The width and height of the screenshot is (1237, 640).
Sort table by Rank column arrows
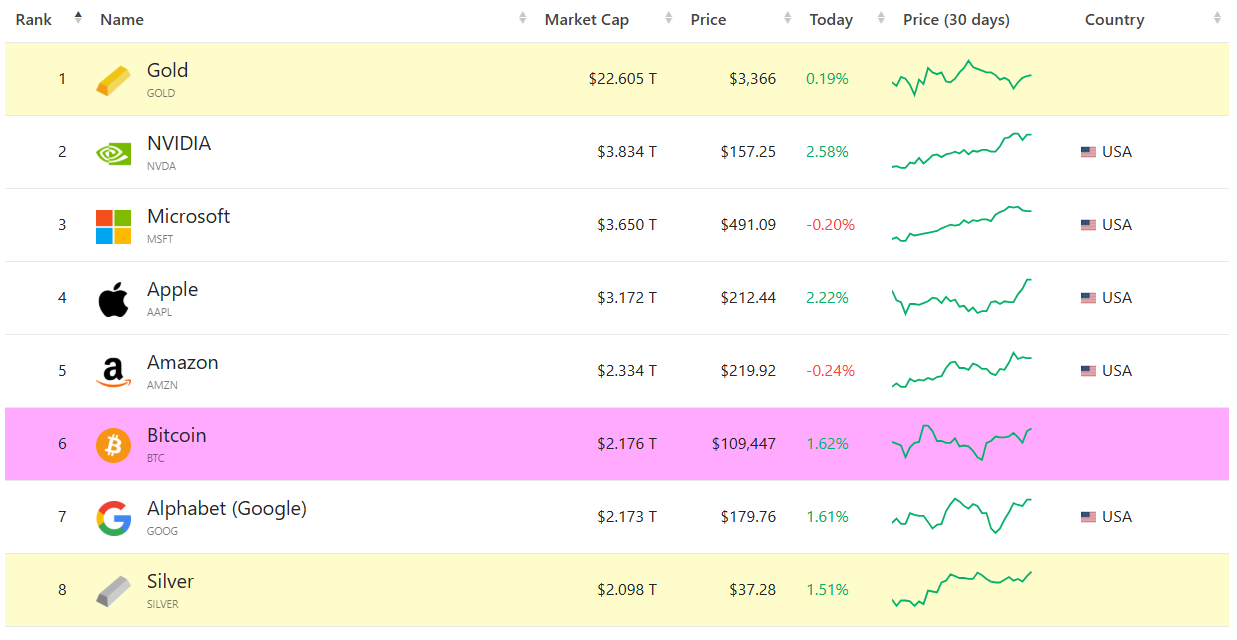pyautogui.click(x=78, y=18)
